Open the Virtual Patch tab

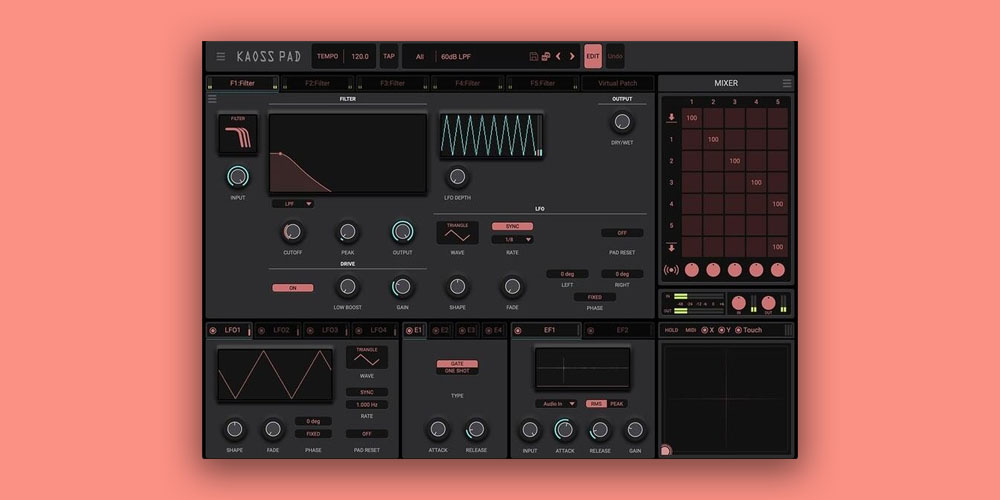click(617, 83)
